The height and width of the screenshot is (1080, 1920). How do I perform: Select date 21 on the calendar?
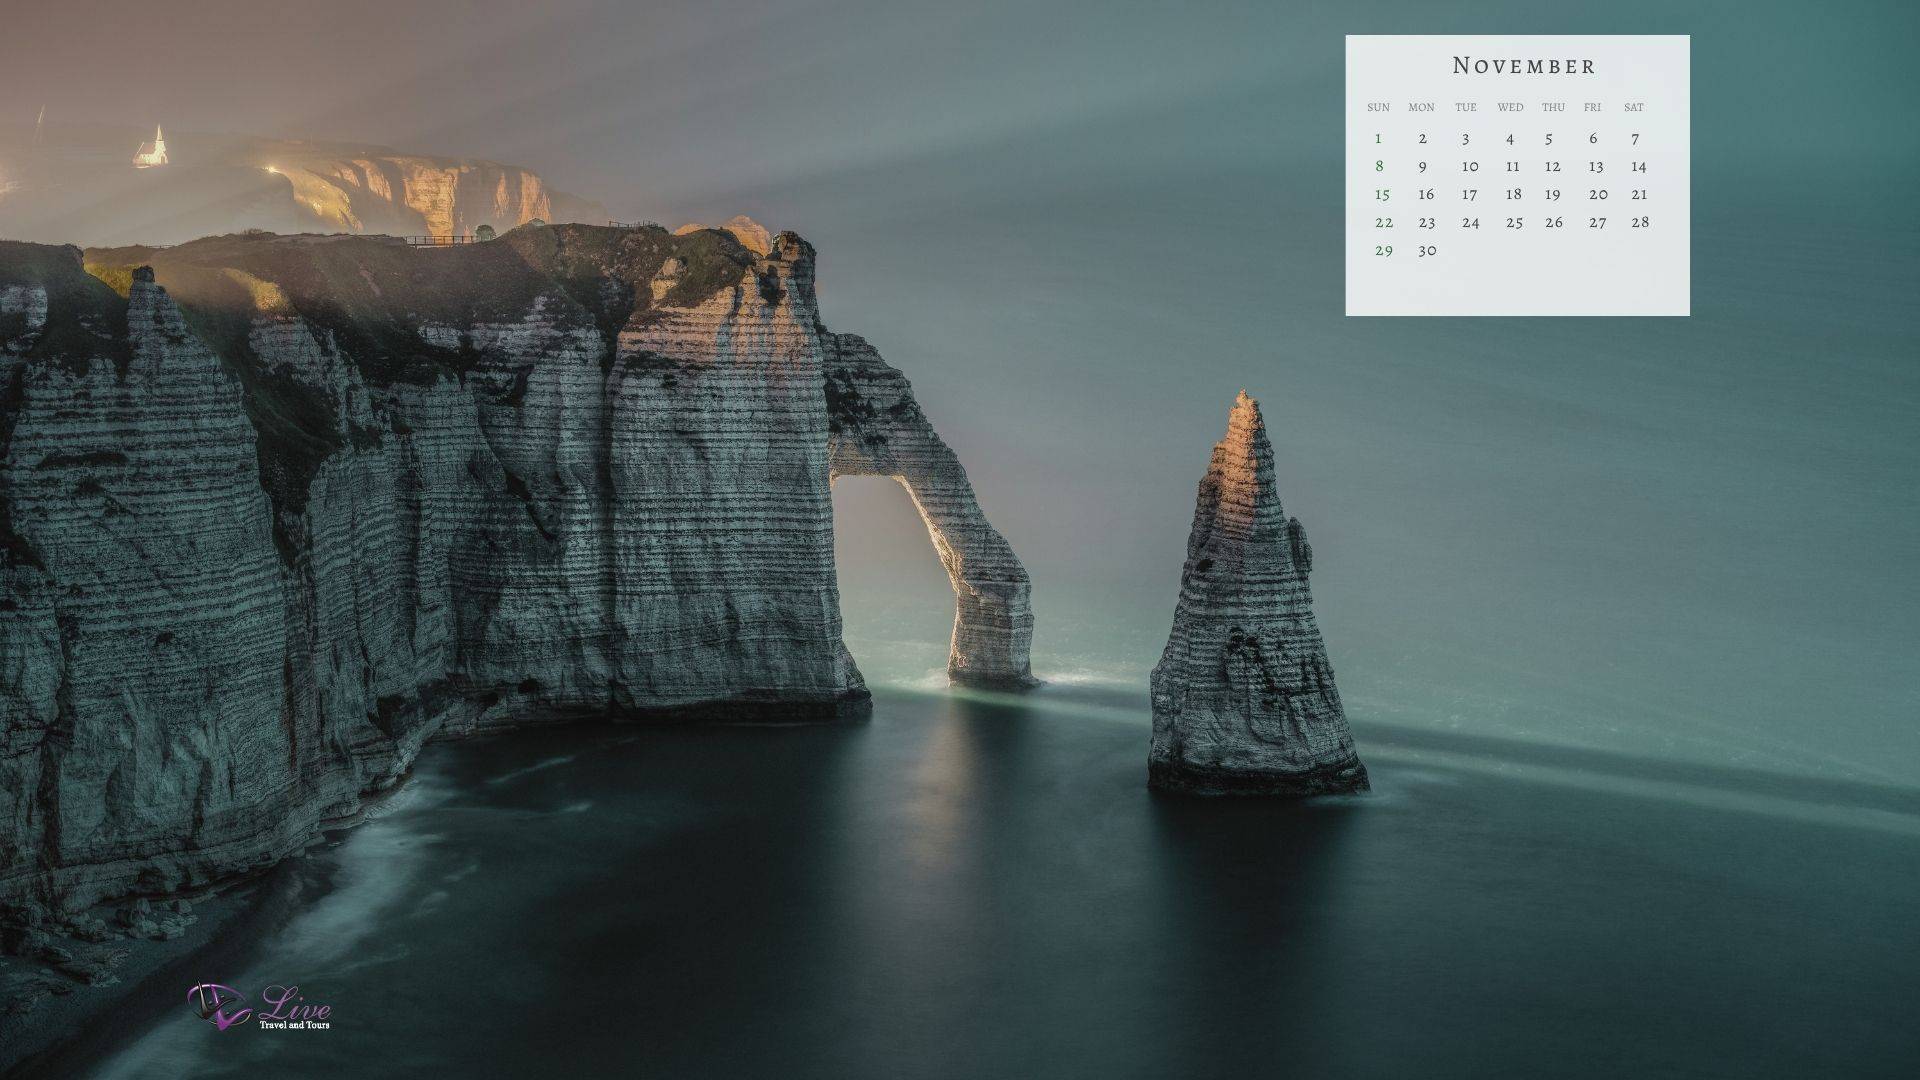tap(1639, 194)
